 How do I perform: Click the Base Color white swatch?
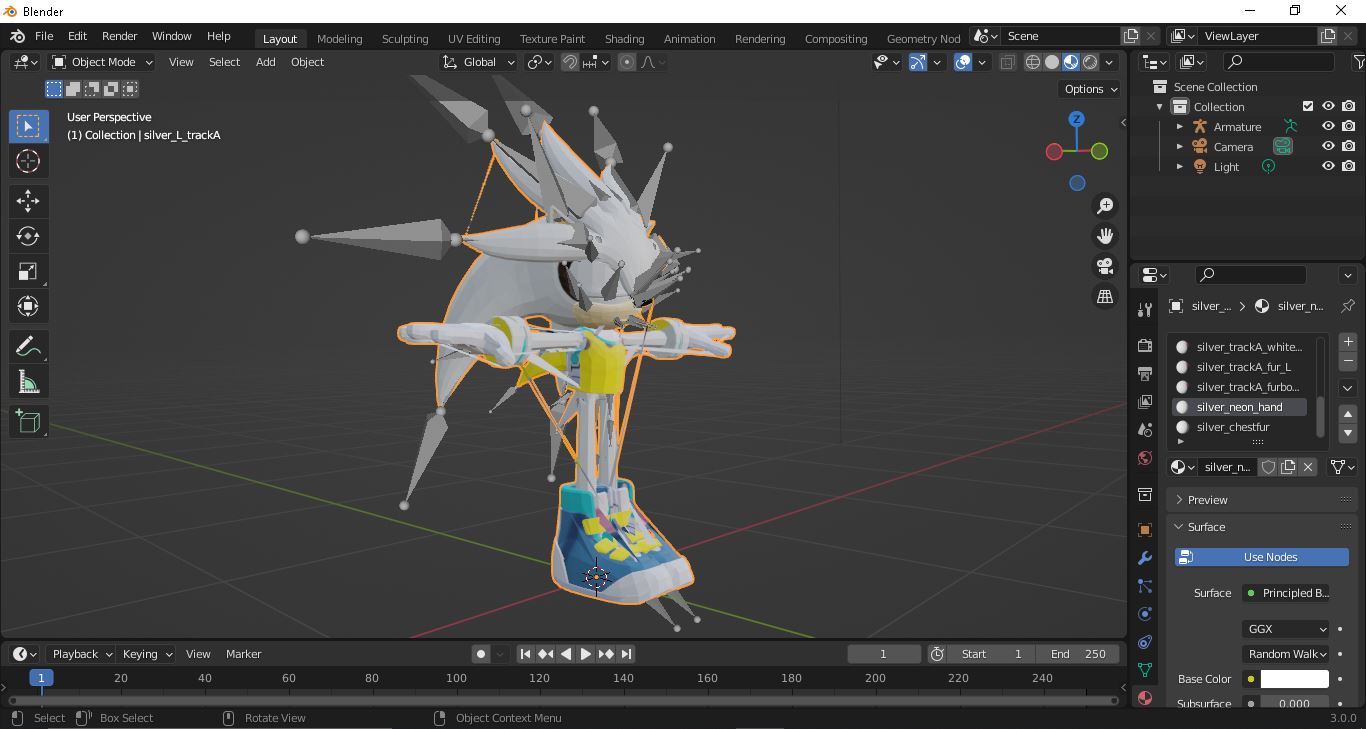(1294, 679)
